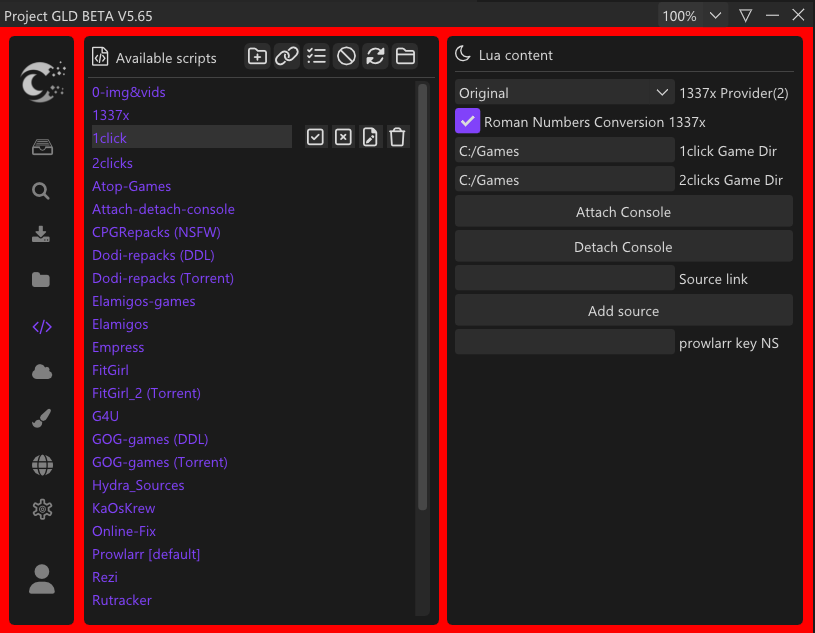Select the KaOsKrew script
Image resolution: width=815 pixels, height=633 pixels.
coord(123,508)
